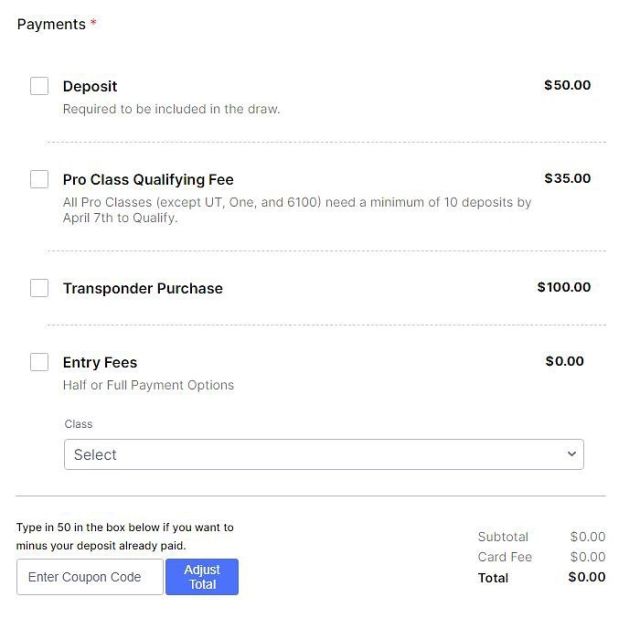Click the Card Fee amount line

pyautogui.click(x=588, y=557)
